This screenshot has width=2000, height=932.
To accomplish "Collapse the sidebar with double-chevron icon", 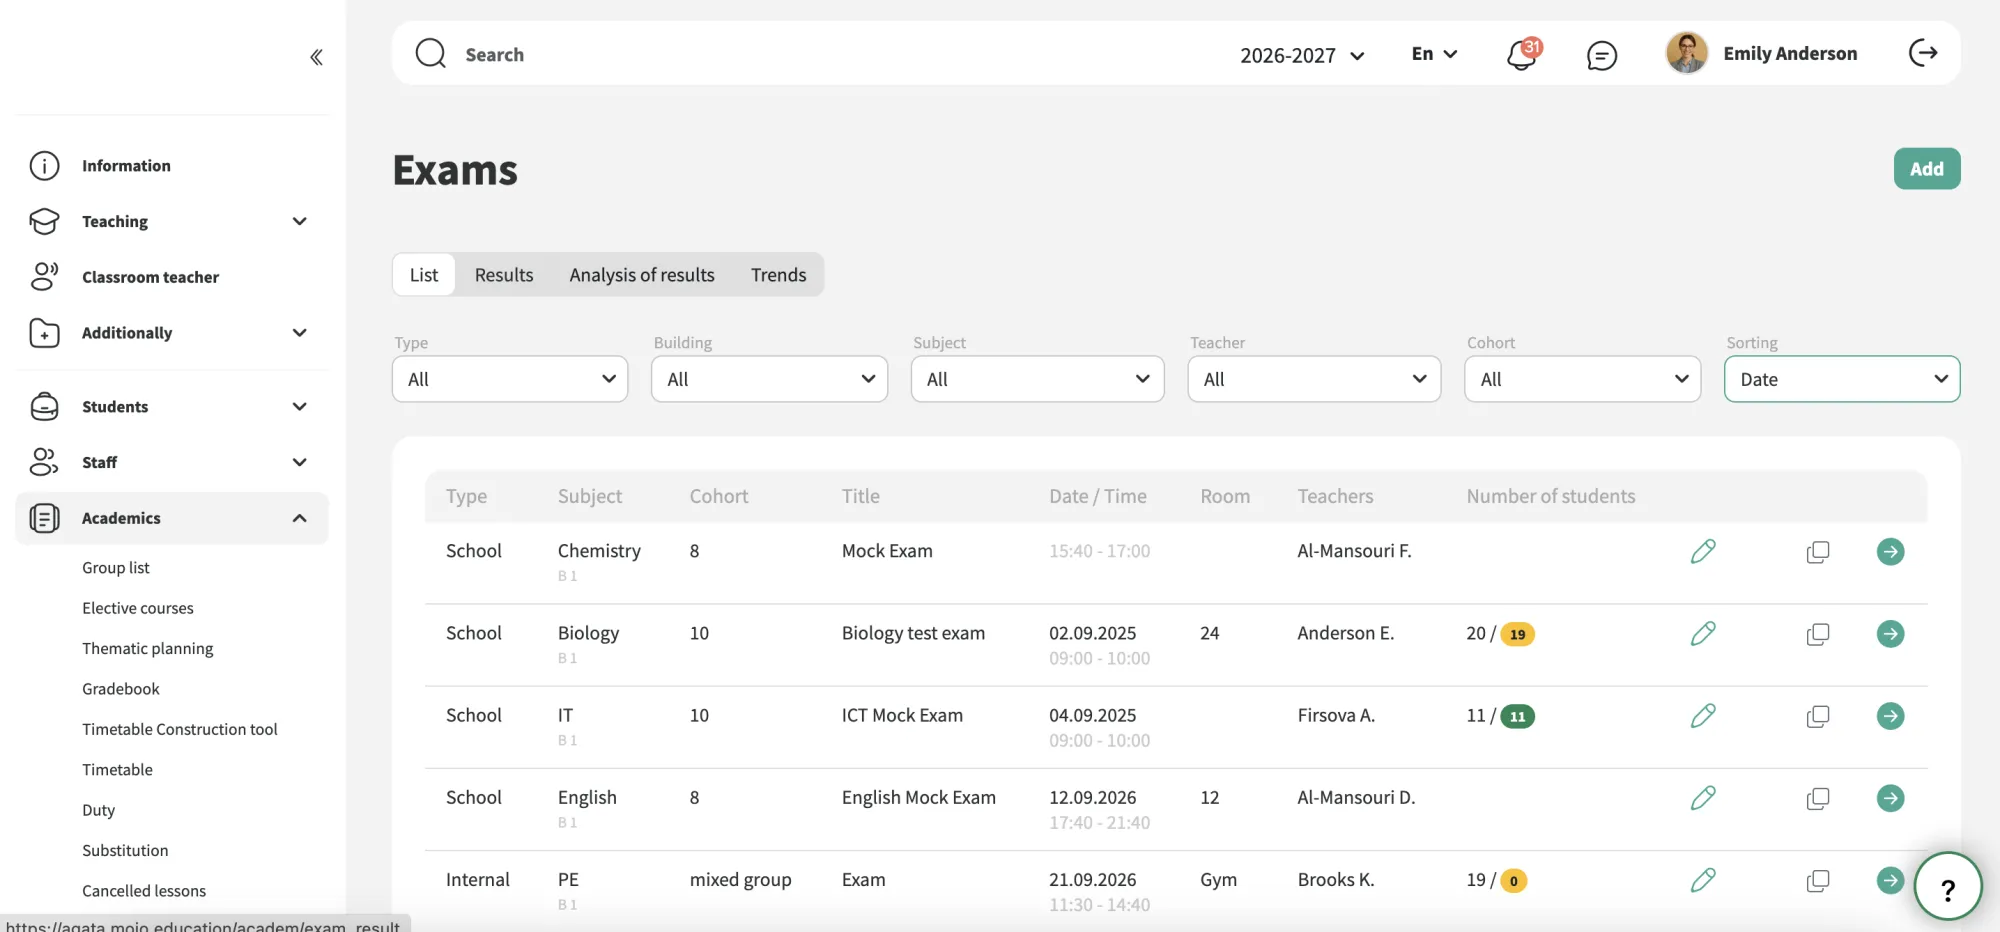I will click(x=316, y=57).
